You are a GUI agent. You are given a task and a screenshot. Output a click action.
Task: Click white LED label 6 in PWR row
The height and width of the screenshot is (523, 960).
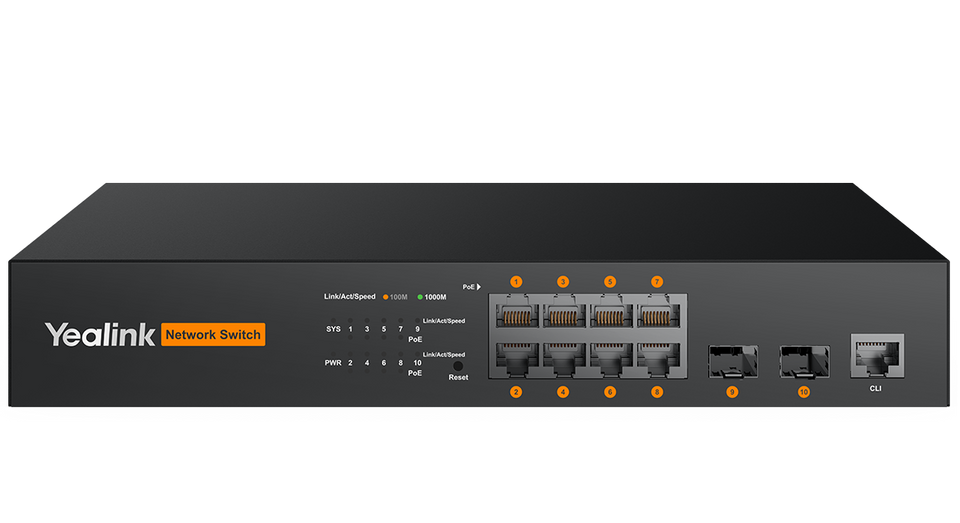[x=384, y=363]
